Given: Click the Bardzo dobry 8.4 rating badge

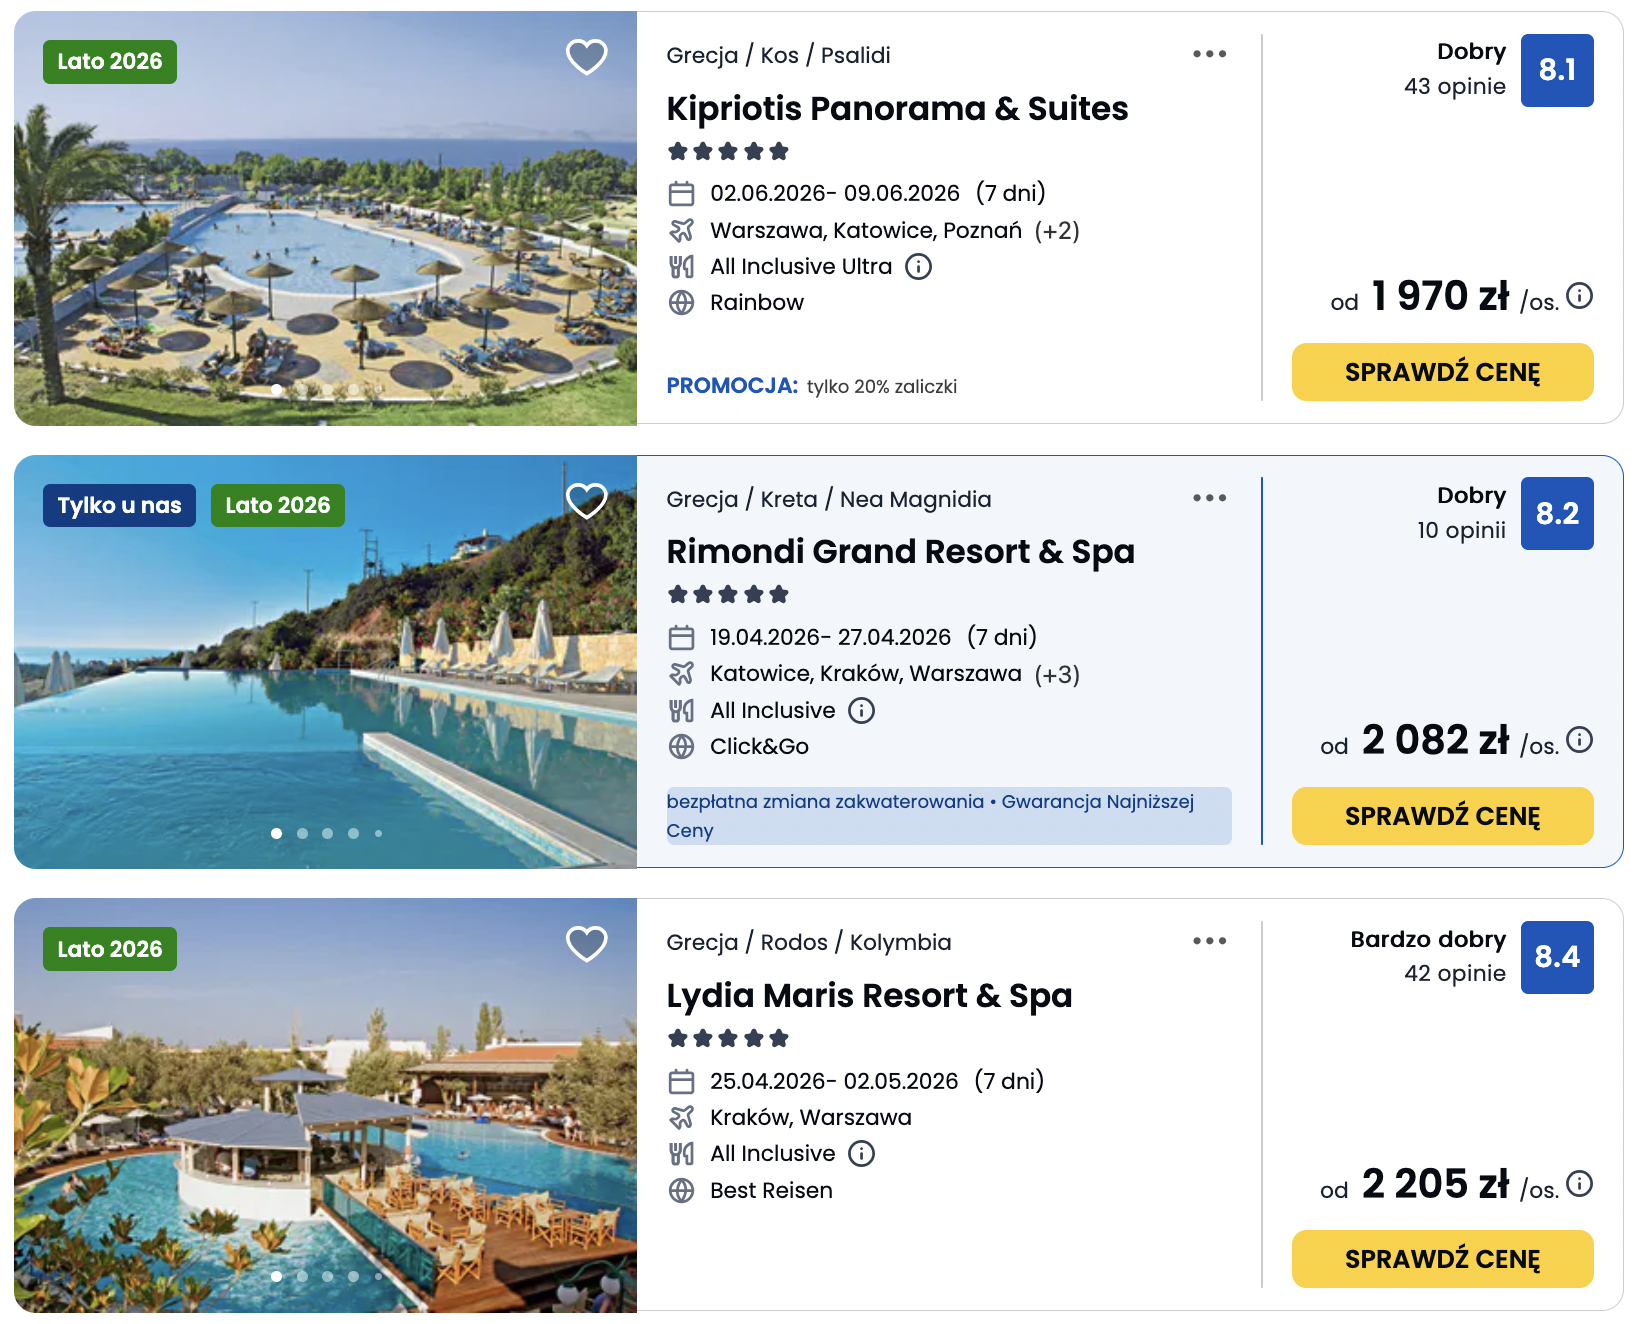Looking at the screenshot, I should [x=1557, y=958].
